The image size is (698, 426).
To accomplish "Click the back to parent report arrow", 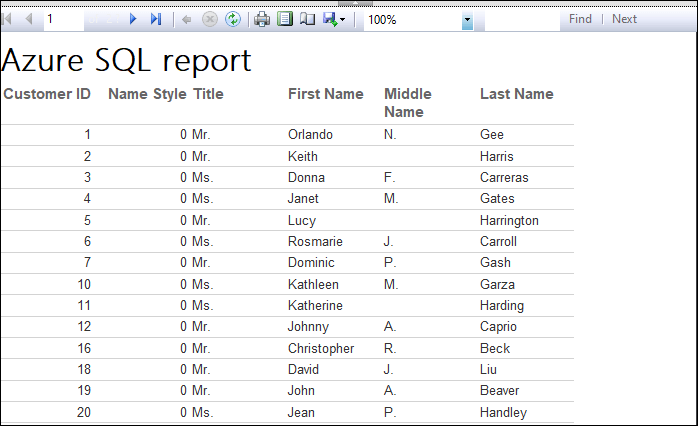I will pyautogui.click(x=187, y=20).
